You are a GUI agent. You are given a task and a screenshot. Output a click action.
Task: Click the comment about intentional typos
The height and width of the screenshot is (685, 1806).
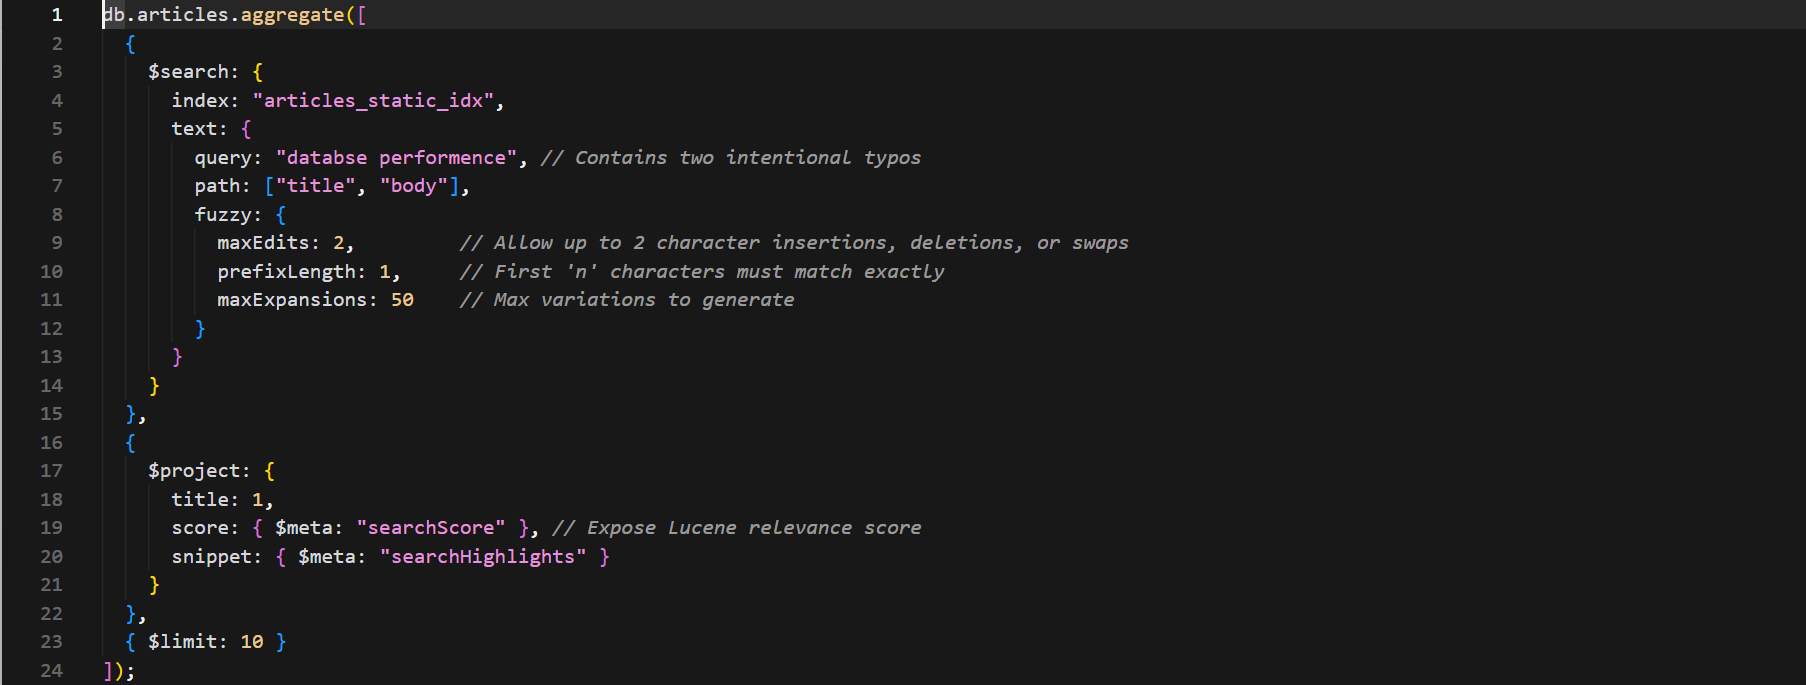click(x=731, y=158)
